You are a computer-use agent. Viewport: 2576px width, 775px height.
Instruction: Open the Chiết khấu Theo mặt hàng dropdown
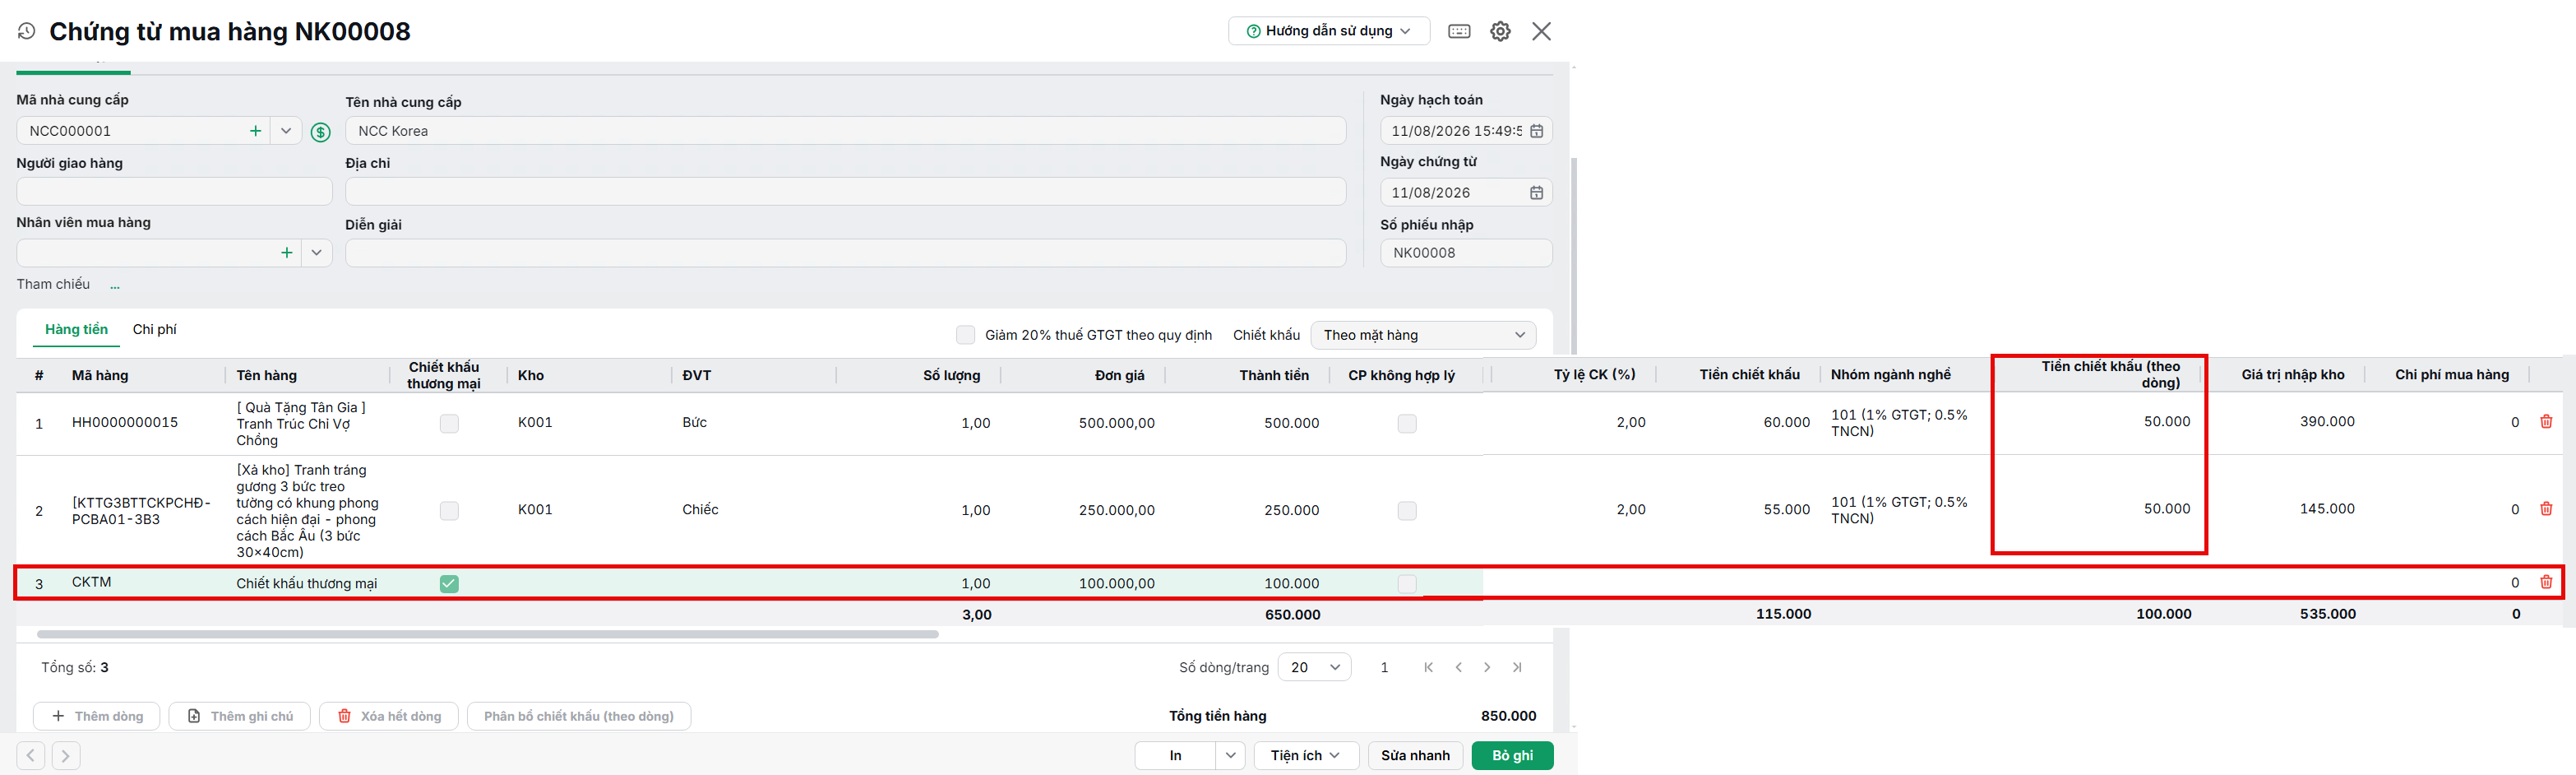[1423, 335]
